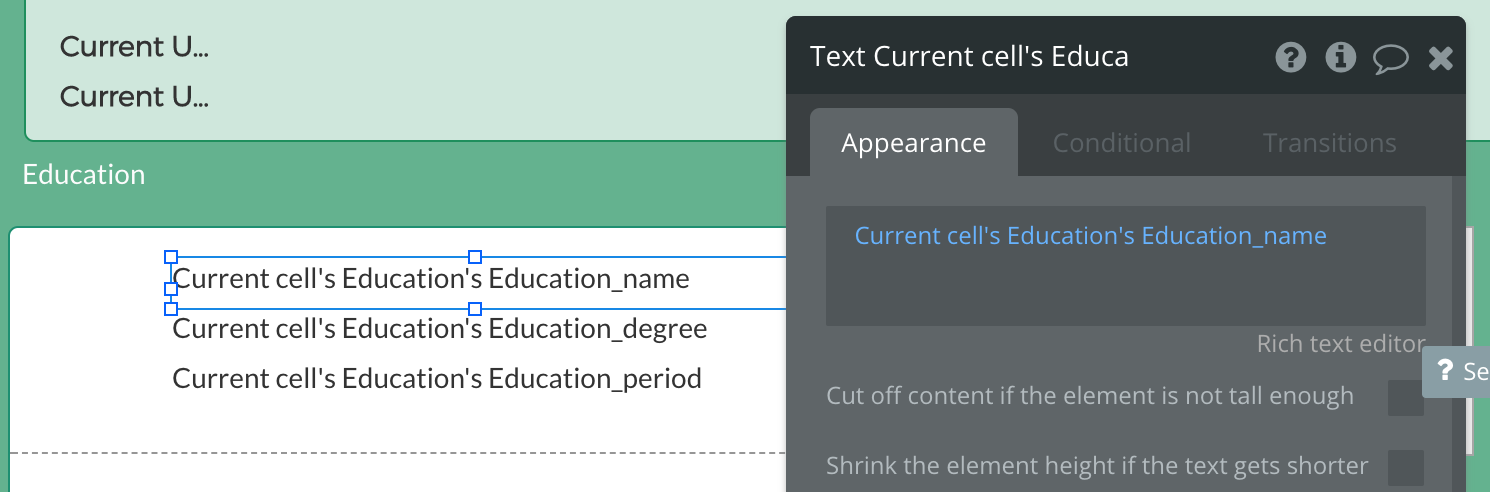This screenshot has width=1490, height=492.
Task: Enable cut off content if not tall enough
Action: tap(1405, 398)
